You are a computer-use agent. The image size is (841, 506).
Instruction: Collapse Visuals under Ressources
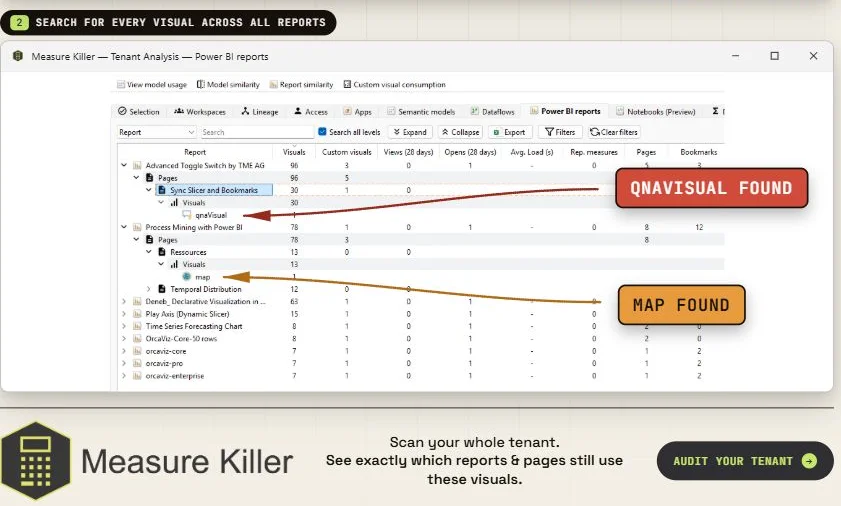point(161,264)
